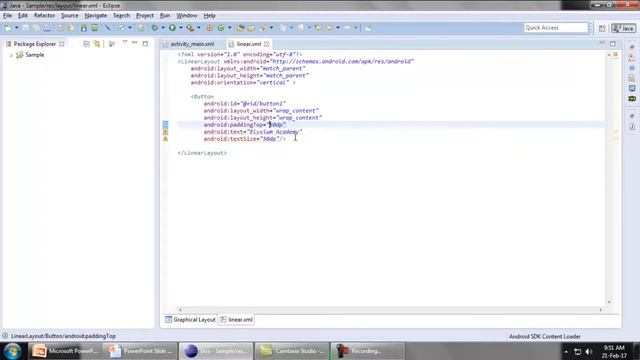Screen dimensions: 640x360
Task: Select the Java perspective button
Action: pyautogui.click(x=623, y=28)
